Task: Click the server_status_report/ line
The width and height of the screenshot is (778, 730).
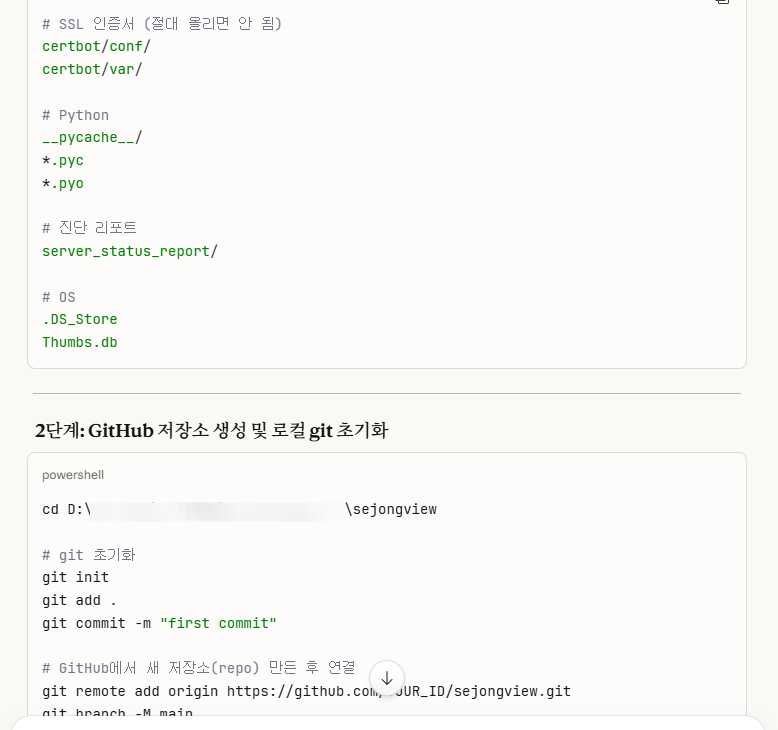Action: pos(129,251)
